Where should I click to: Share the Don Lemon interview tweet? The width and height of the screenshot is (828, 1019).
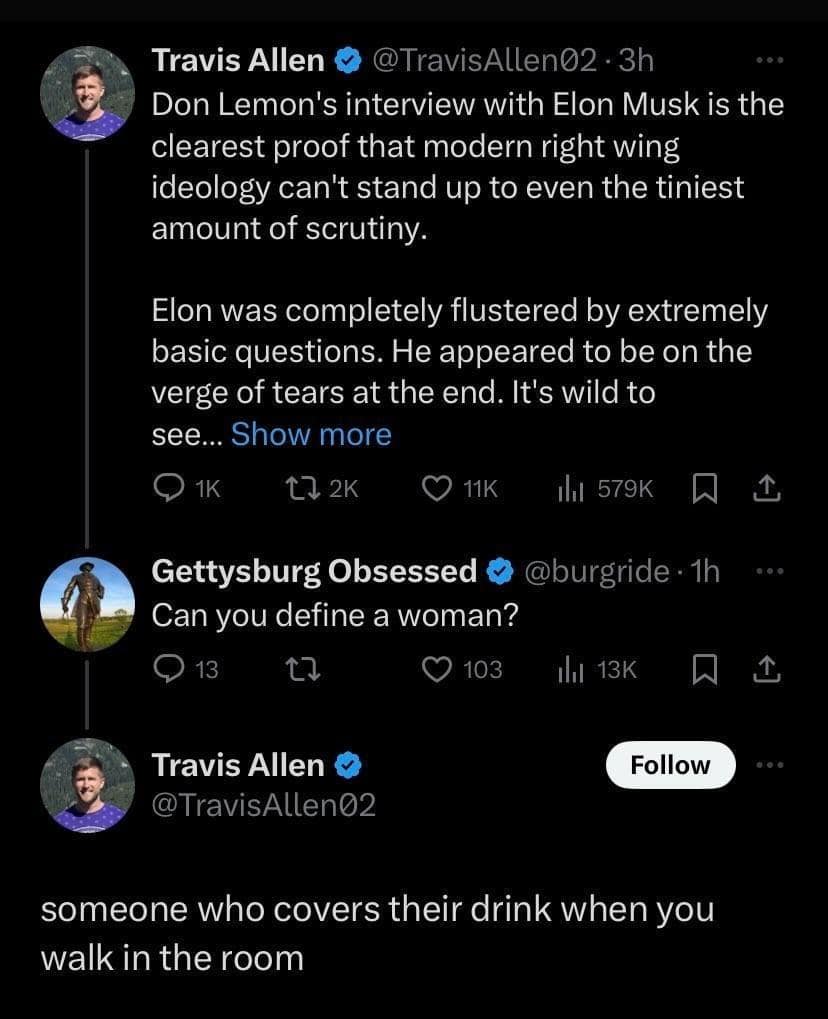765,488
